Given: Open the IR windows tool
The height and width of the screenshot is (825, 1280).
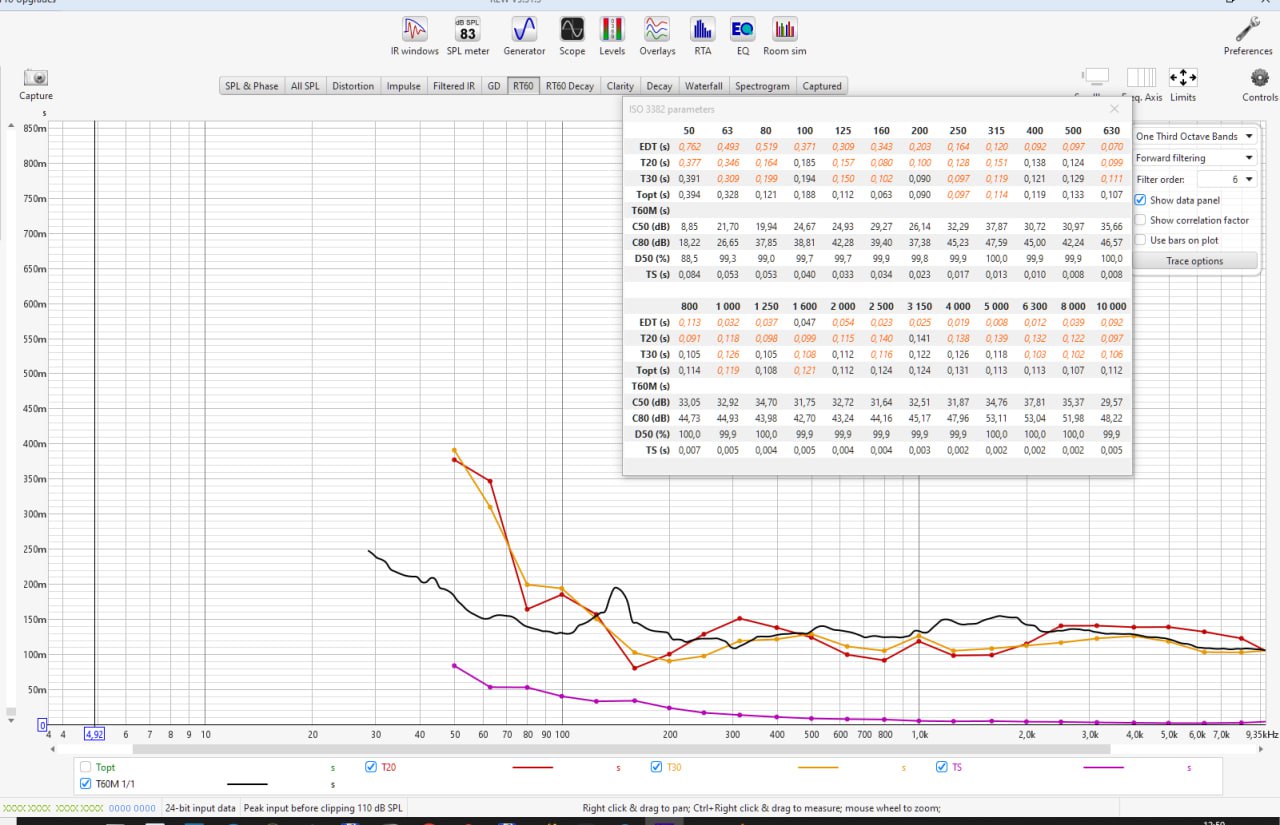Looking at the screenshot, I should click(414, 36).
